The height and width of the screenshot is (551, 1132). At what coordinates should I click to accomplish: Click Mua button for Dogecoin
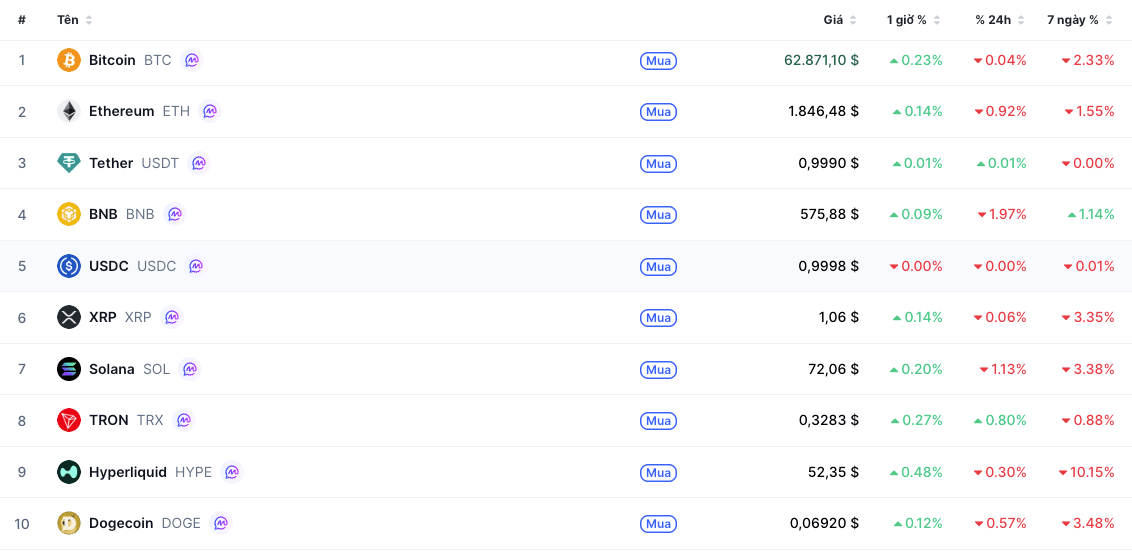[x=658, y=524]
